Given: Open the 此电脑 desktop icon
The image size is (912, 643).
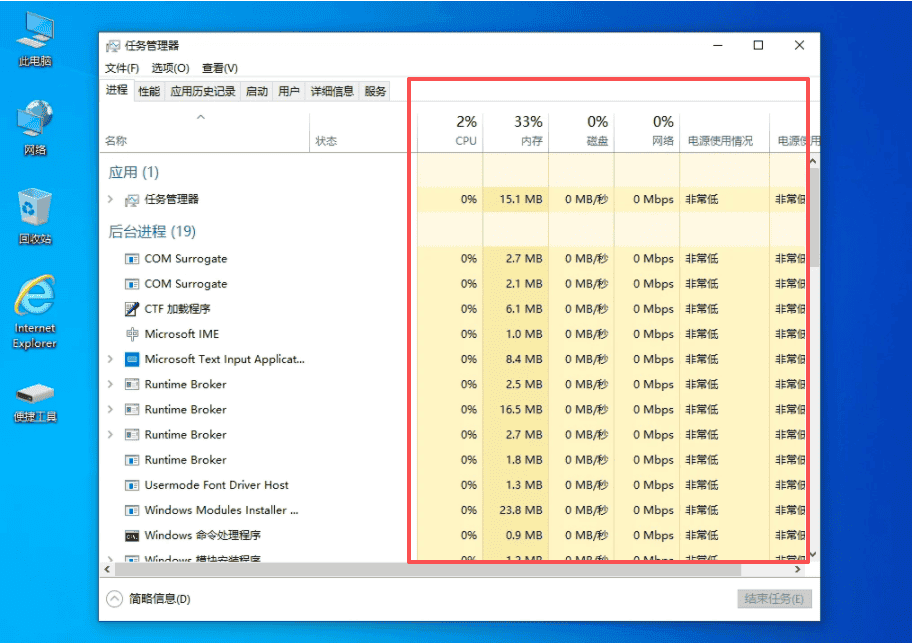Looking at the screenshot, I should point(35,40).
